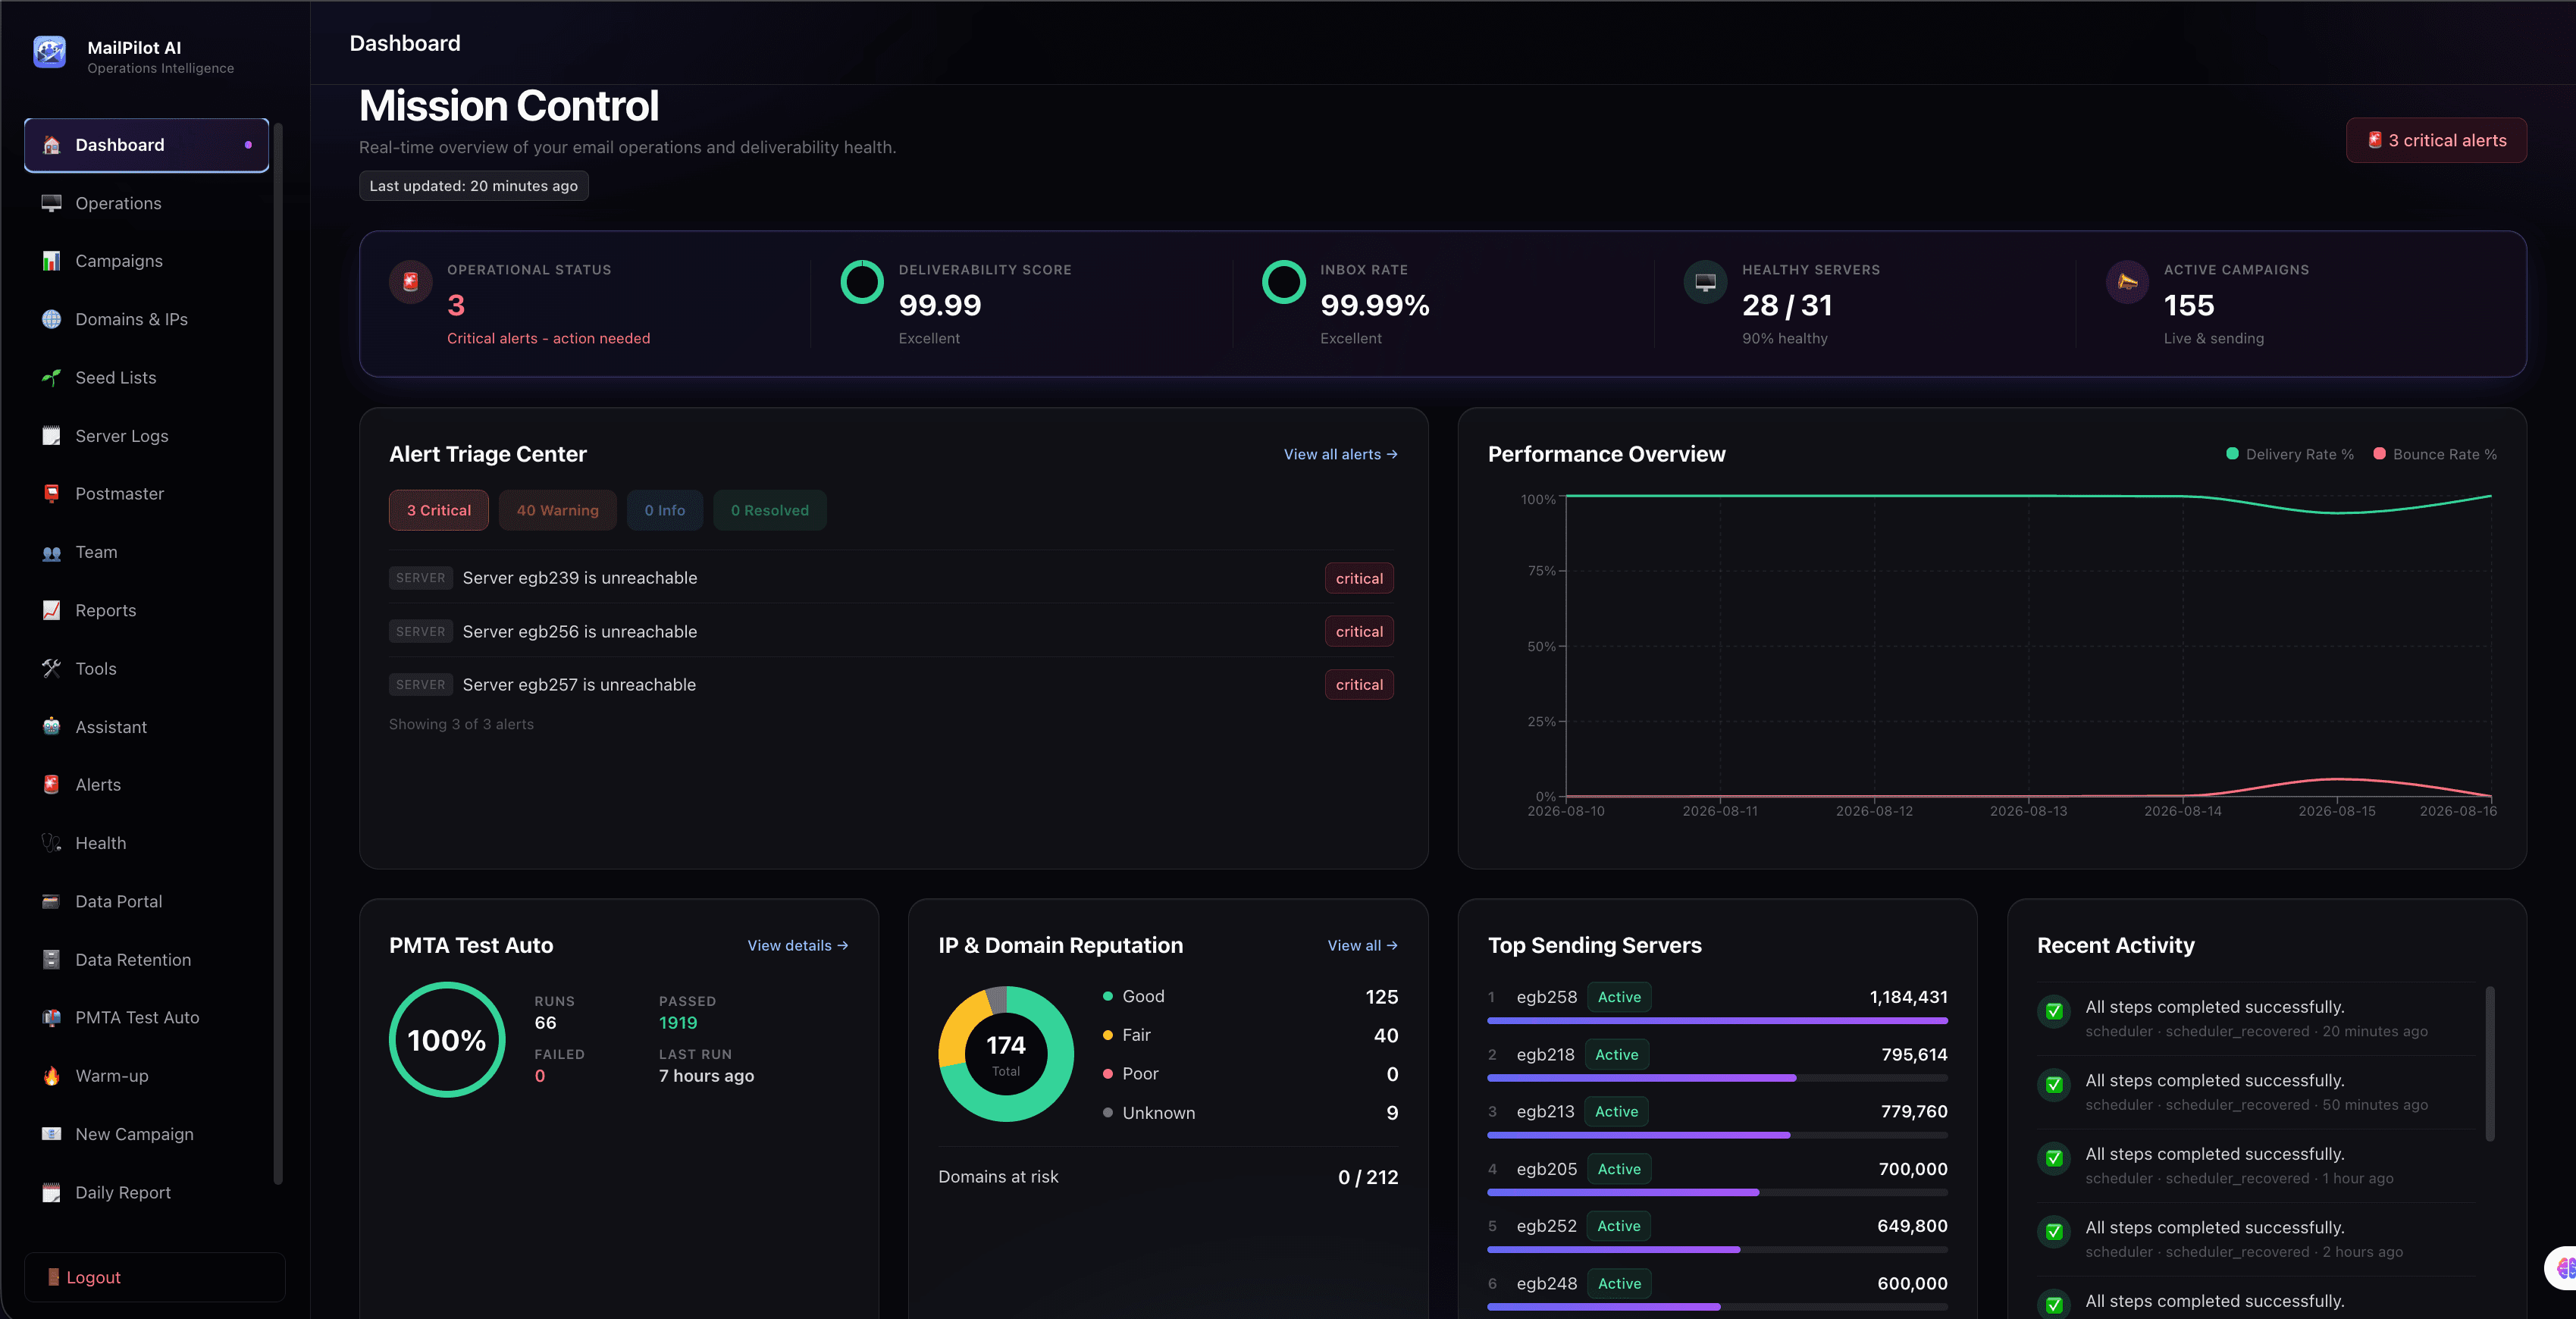Toggle Delivery Rate % legend series
Image resolution: width=2576 pixels, height=1319 pixels.
[2290, 454]
